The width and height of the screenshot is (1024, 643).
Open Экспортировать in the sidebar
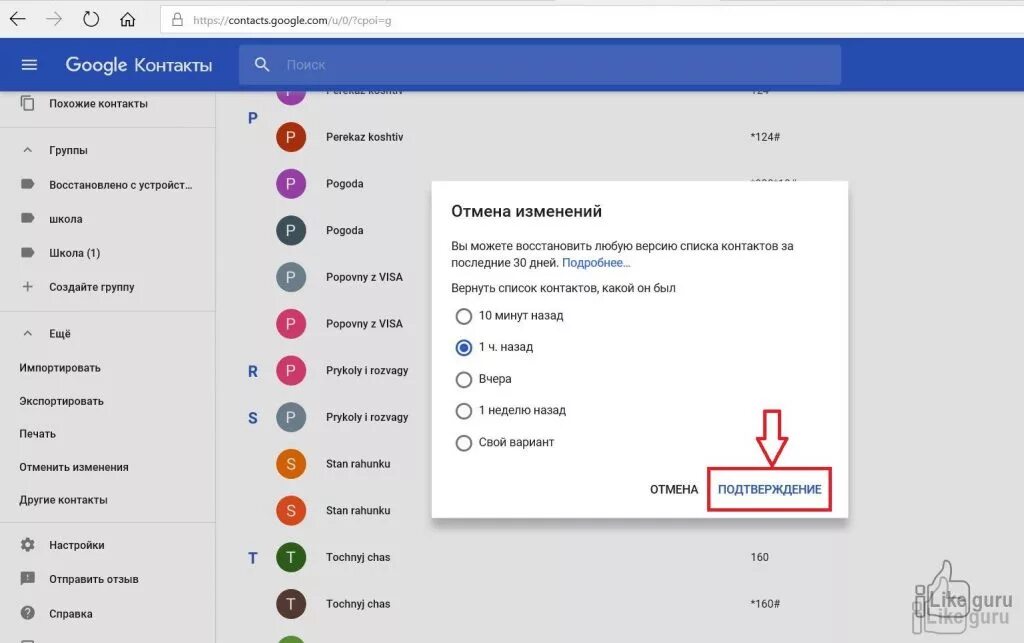pos(61,401)
